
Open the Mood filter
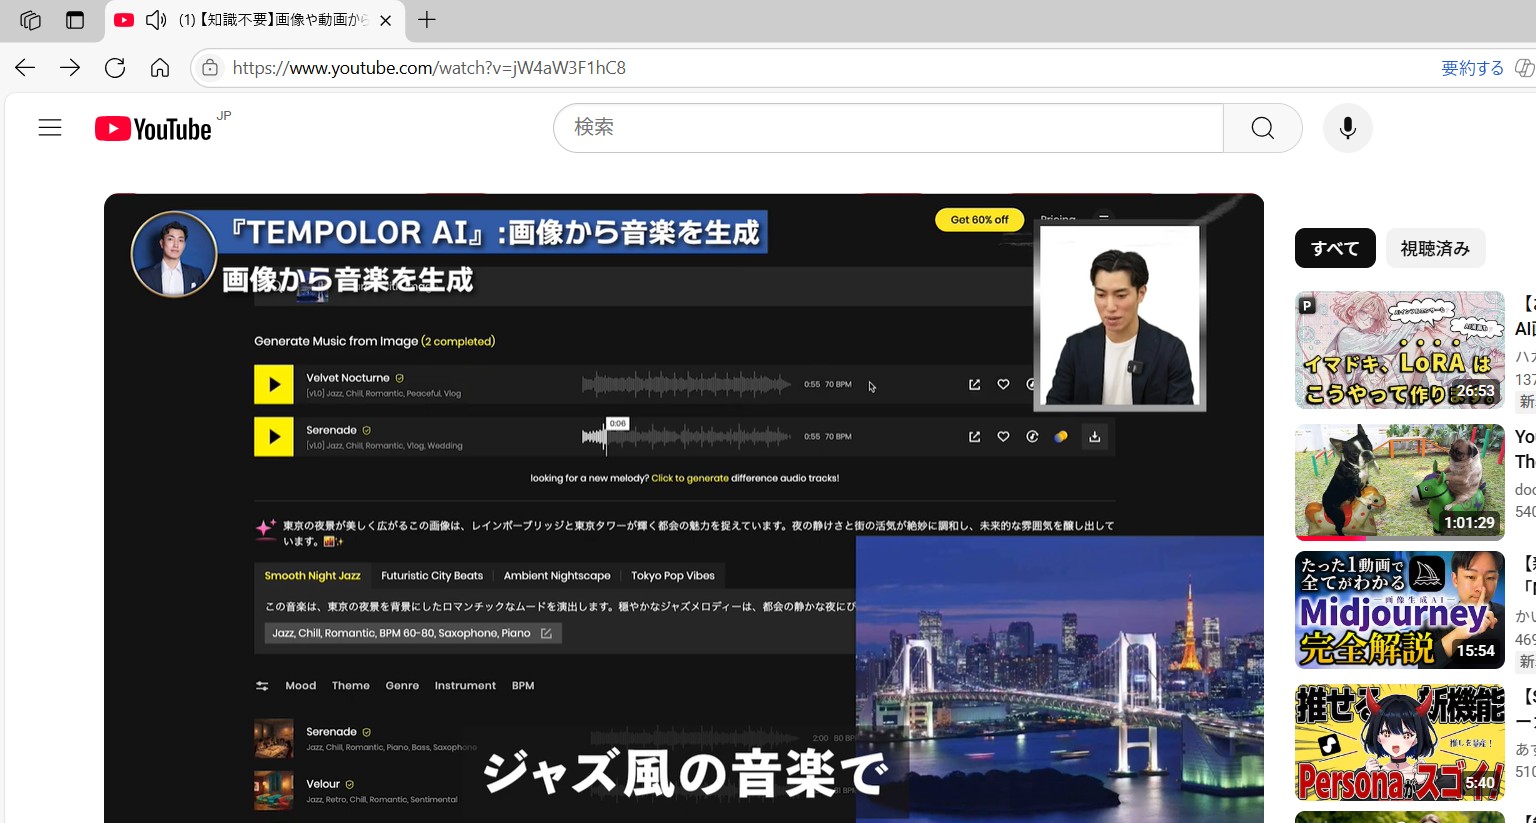pyautogui.click(x=300, y=686)
